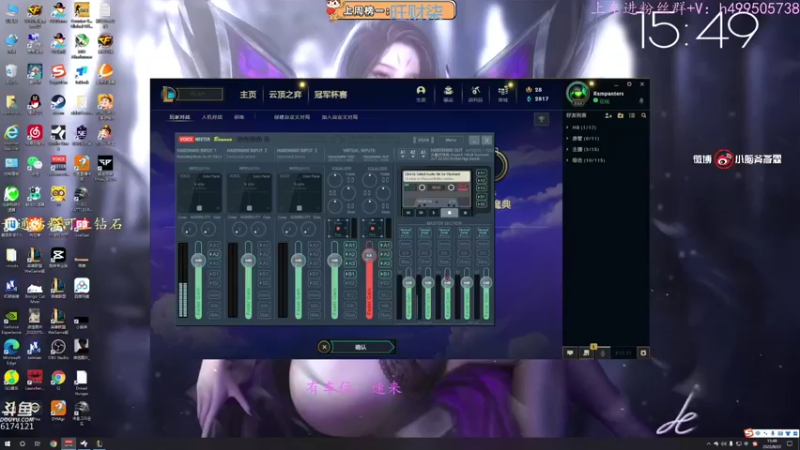Toggle first master bus Normal mode button

(x=406, y=232)
